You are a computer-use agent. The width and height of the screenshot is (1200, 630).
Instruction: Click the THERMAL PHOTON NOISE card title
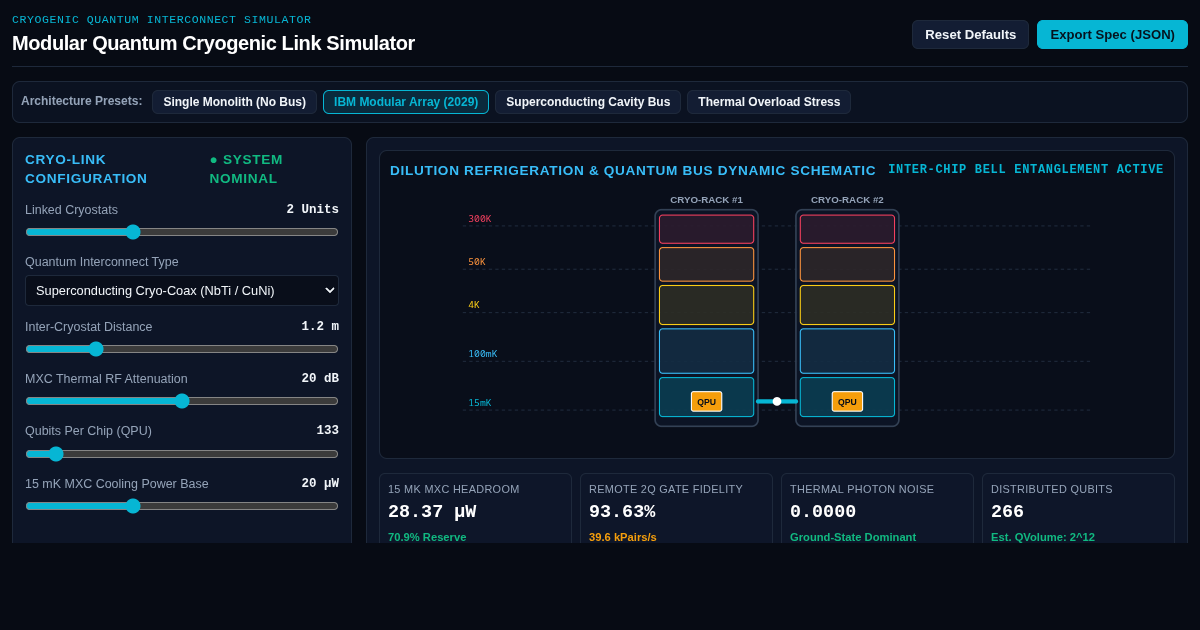click(862, 489)
